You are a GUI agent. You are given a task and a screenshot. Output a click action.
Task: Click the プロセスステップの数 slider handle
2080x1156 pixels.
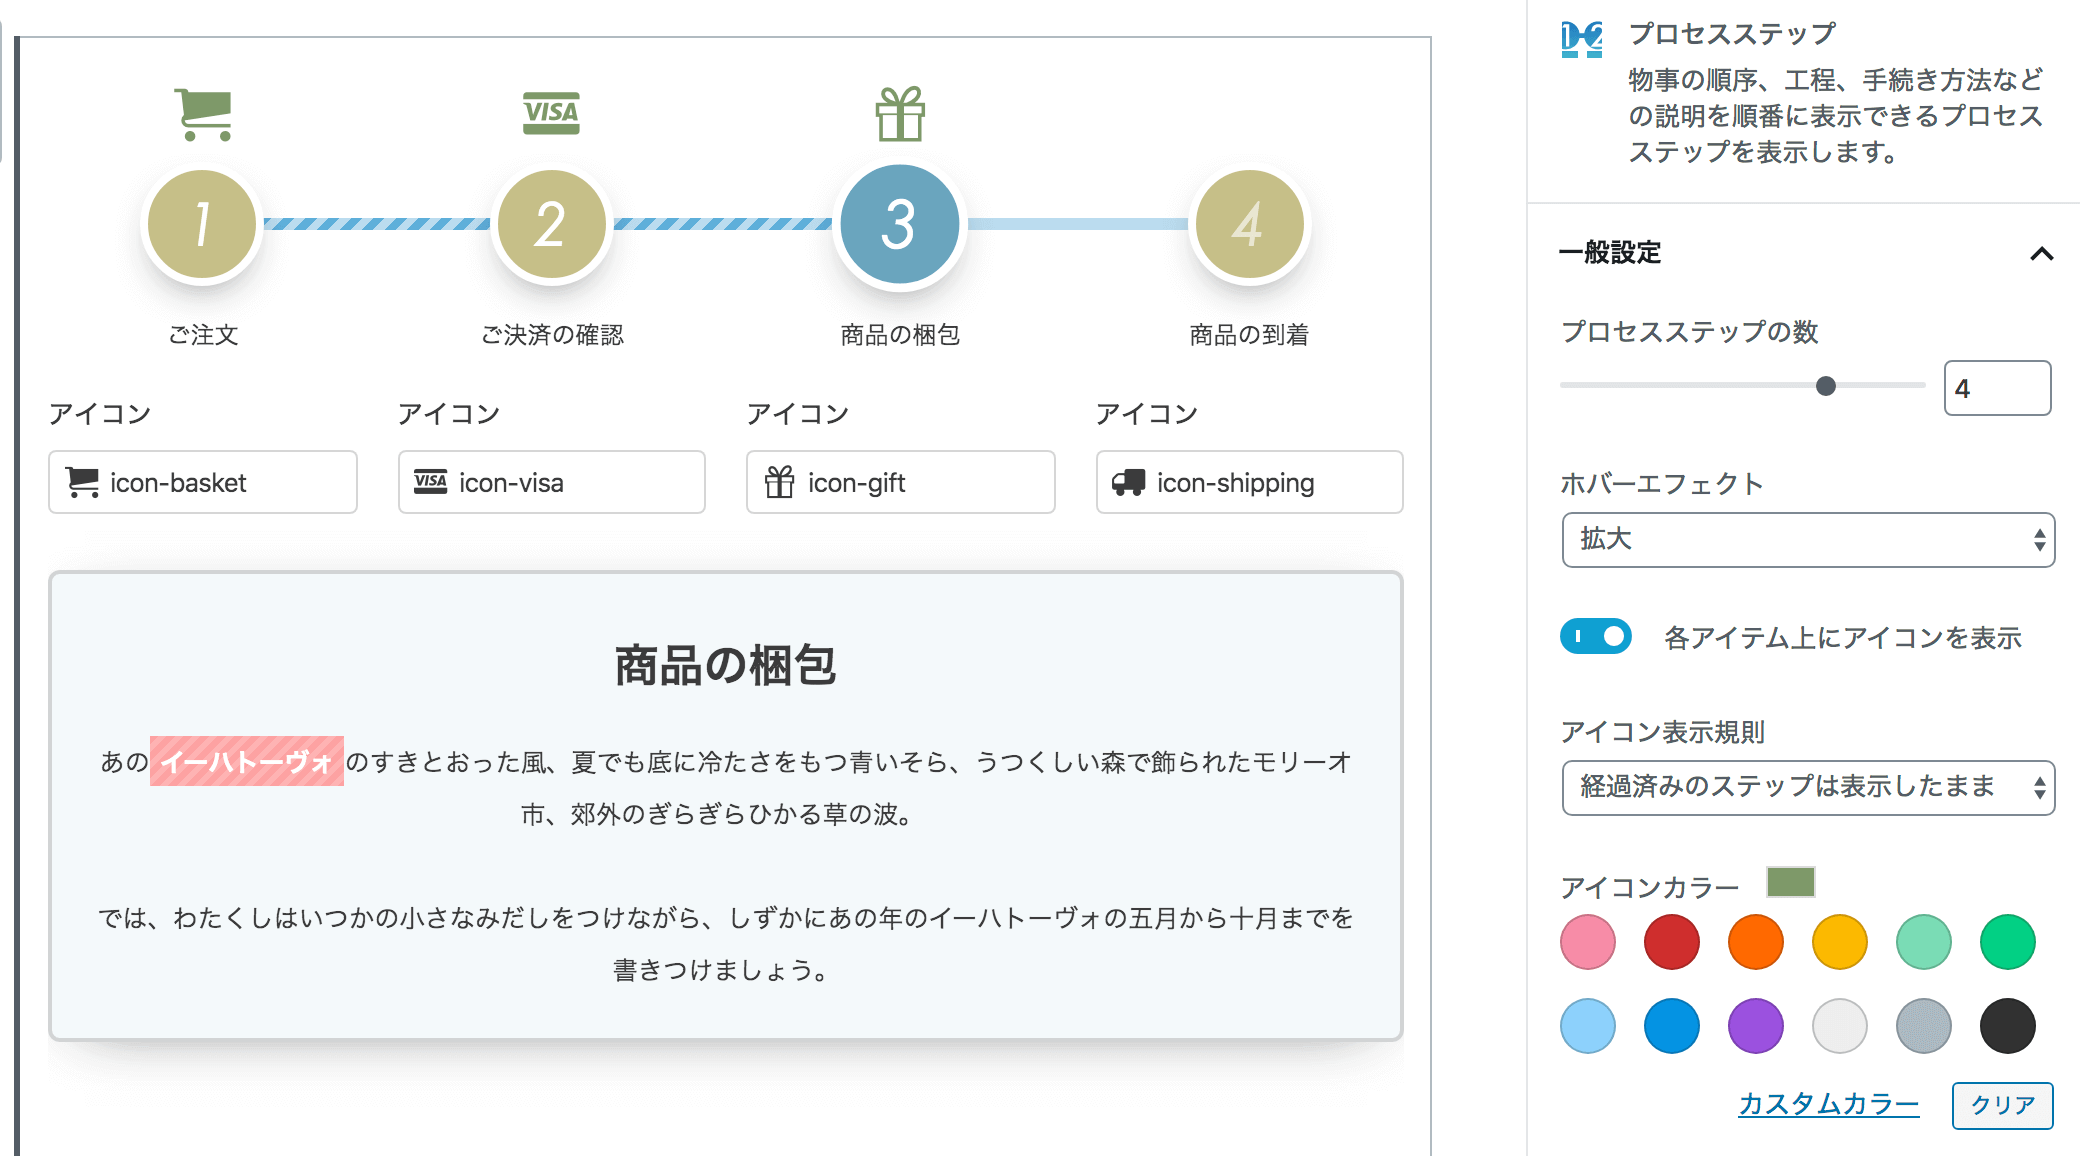click(1826, 386)
